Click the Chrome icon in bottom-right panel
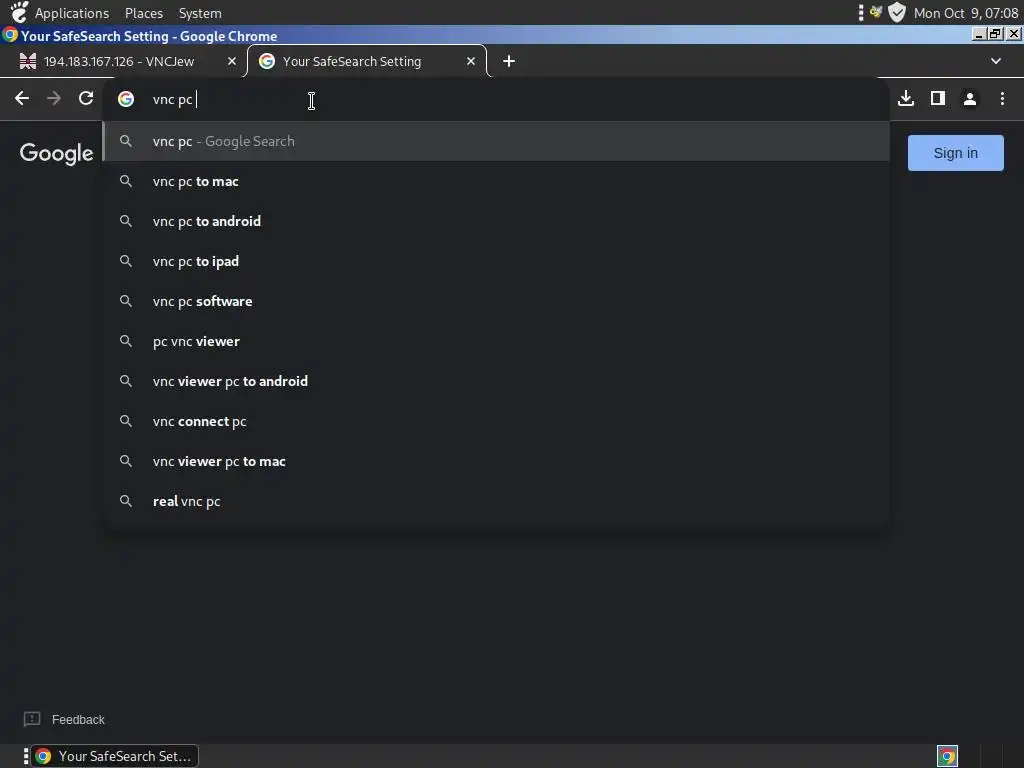 tap(947, 756)
